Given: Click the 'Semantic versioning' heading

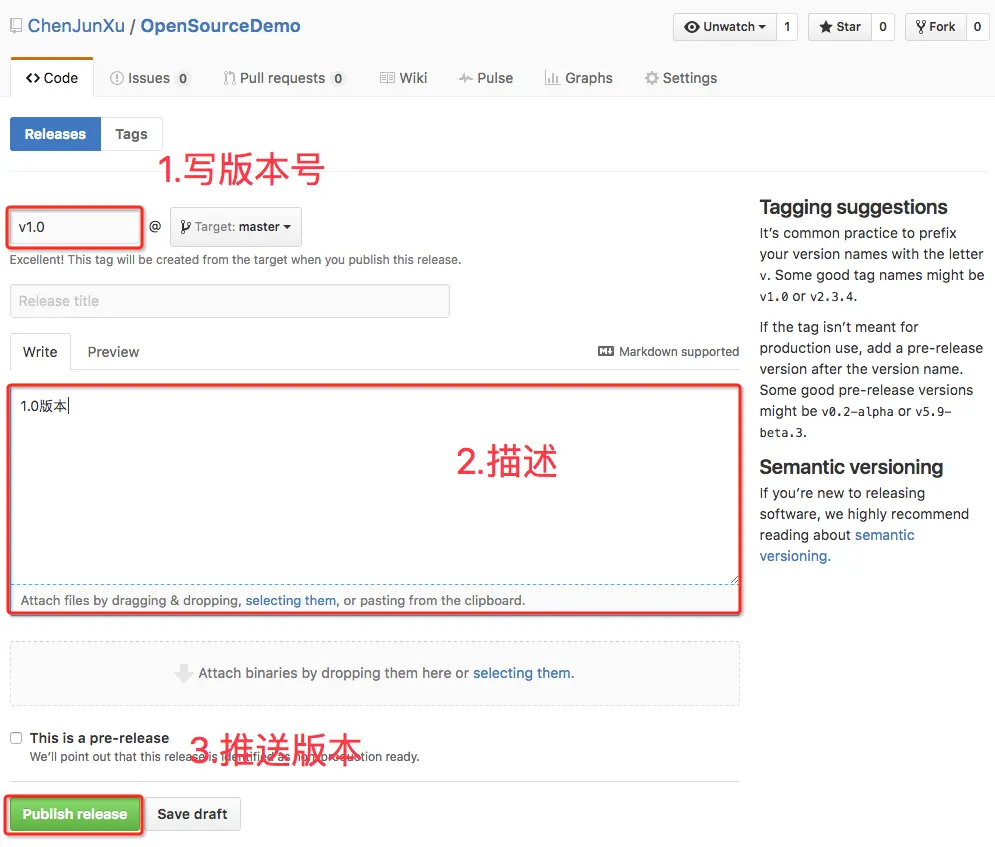Looking at the screenshot, I should tap(851, 467).
